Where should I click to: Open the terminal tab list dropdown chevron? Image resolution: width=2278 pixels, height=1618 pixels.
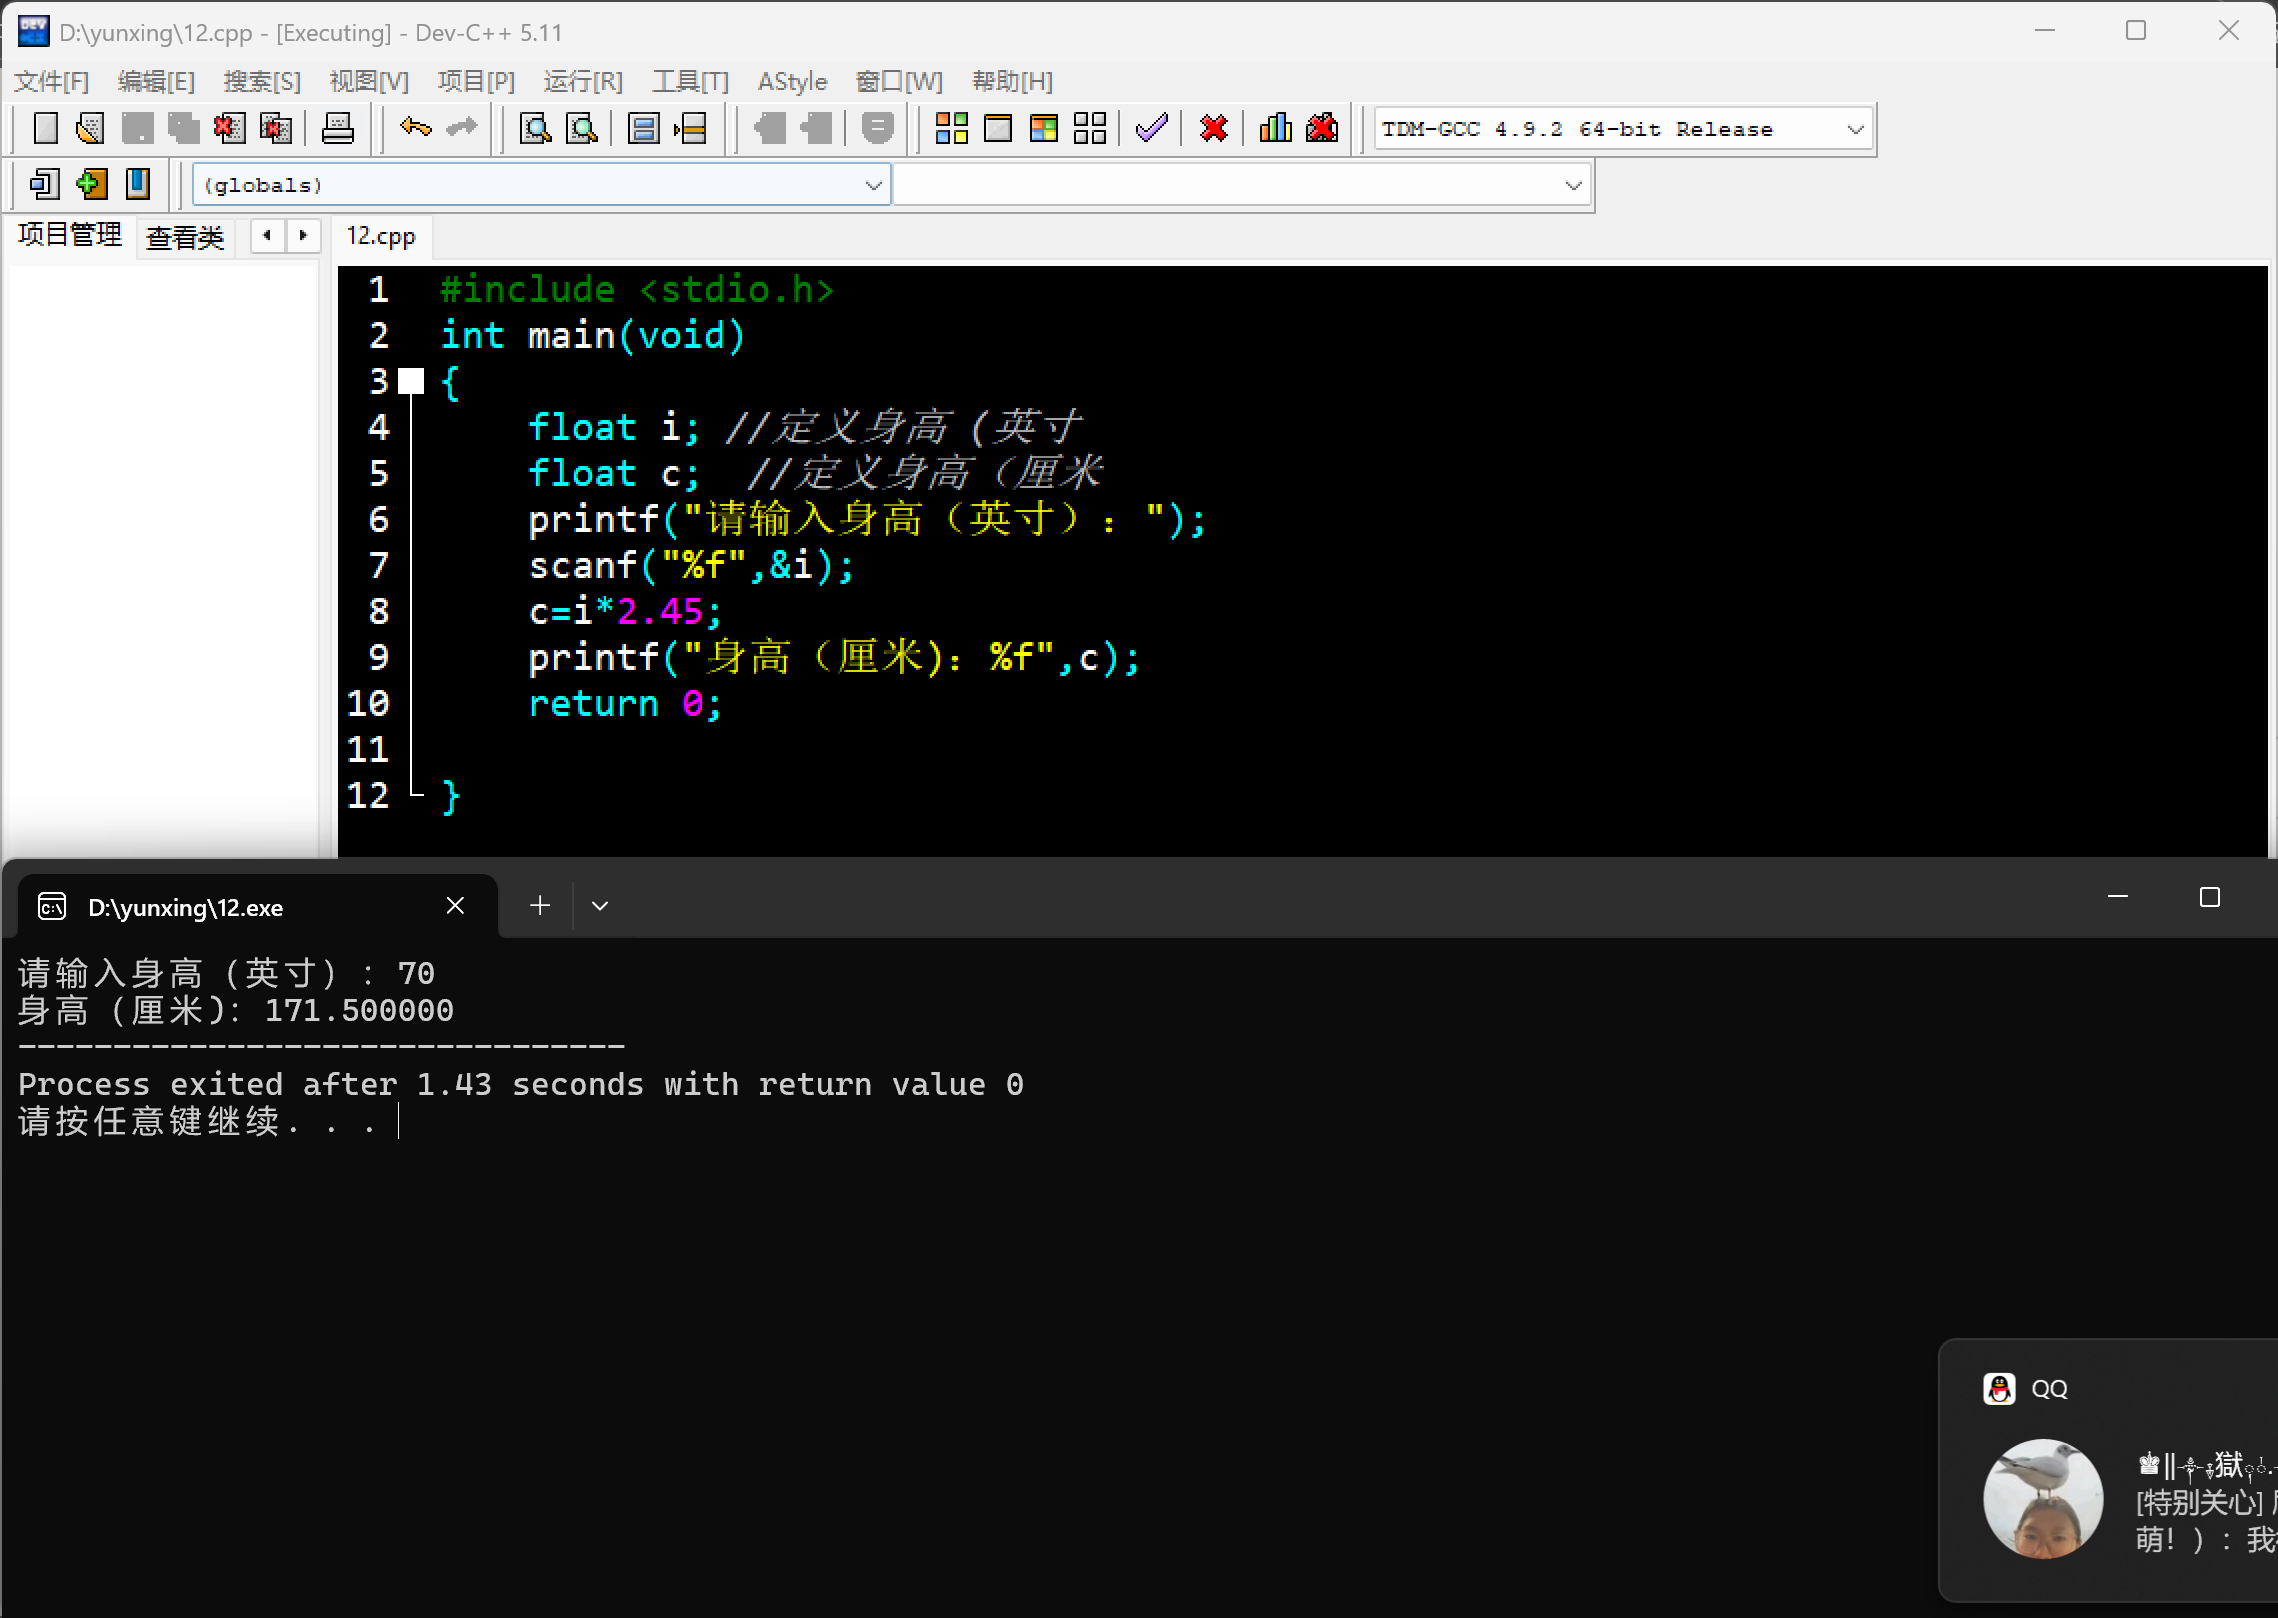point(600,906)
